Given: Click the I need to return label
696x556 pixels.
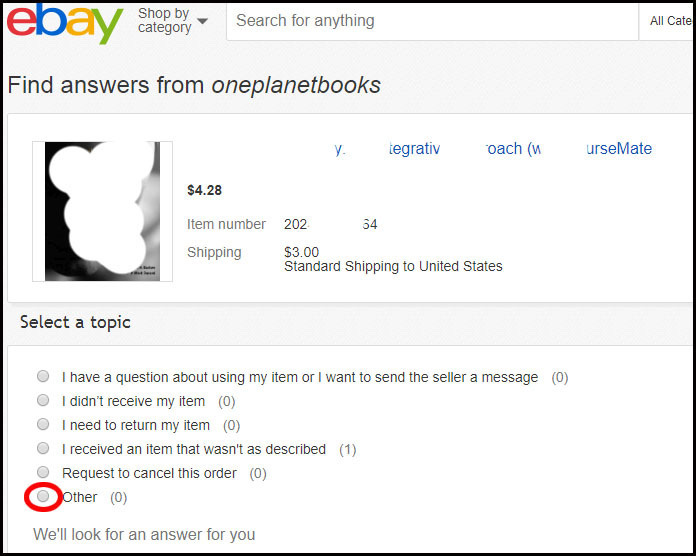Looking at the screenshot, I should [136, 426].
